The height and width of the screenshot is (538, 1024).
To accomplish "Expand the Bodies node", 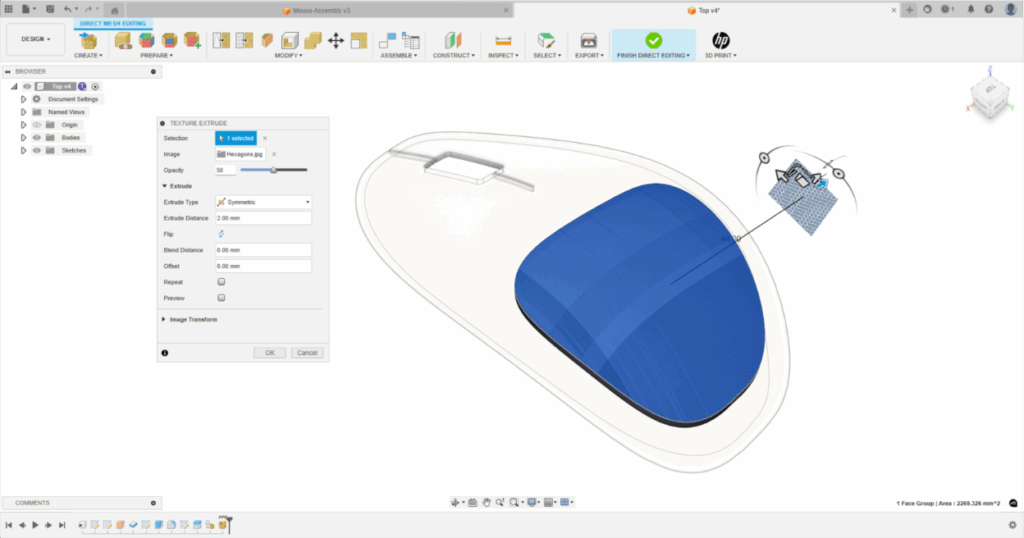I will click(24, 138).
